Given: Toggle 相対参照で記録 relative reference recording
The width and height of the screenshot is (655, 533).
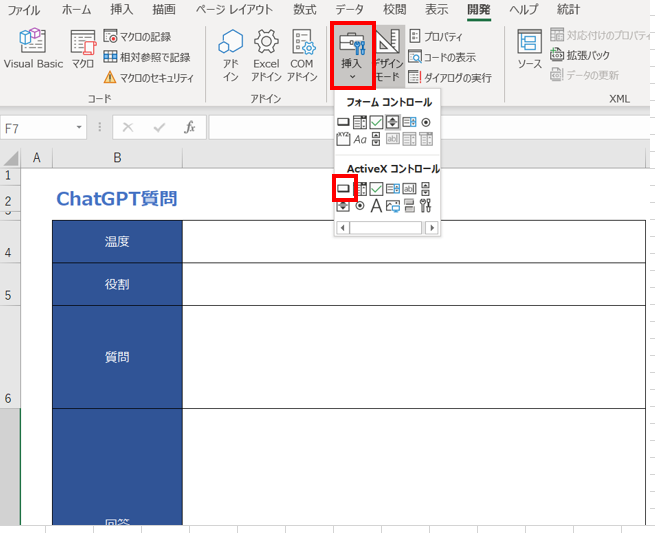Looking at the screenshot, I should click(147, 57).
